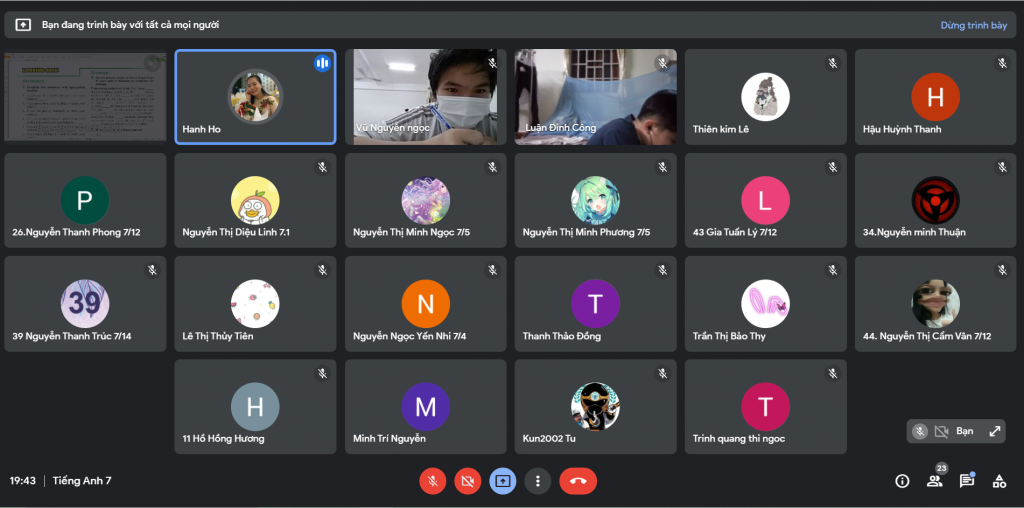This screenshot has height=508, width=1024.
Task: Toggle the microphone mute button
Action: 432,481
